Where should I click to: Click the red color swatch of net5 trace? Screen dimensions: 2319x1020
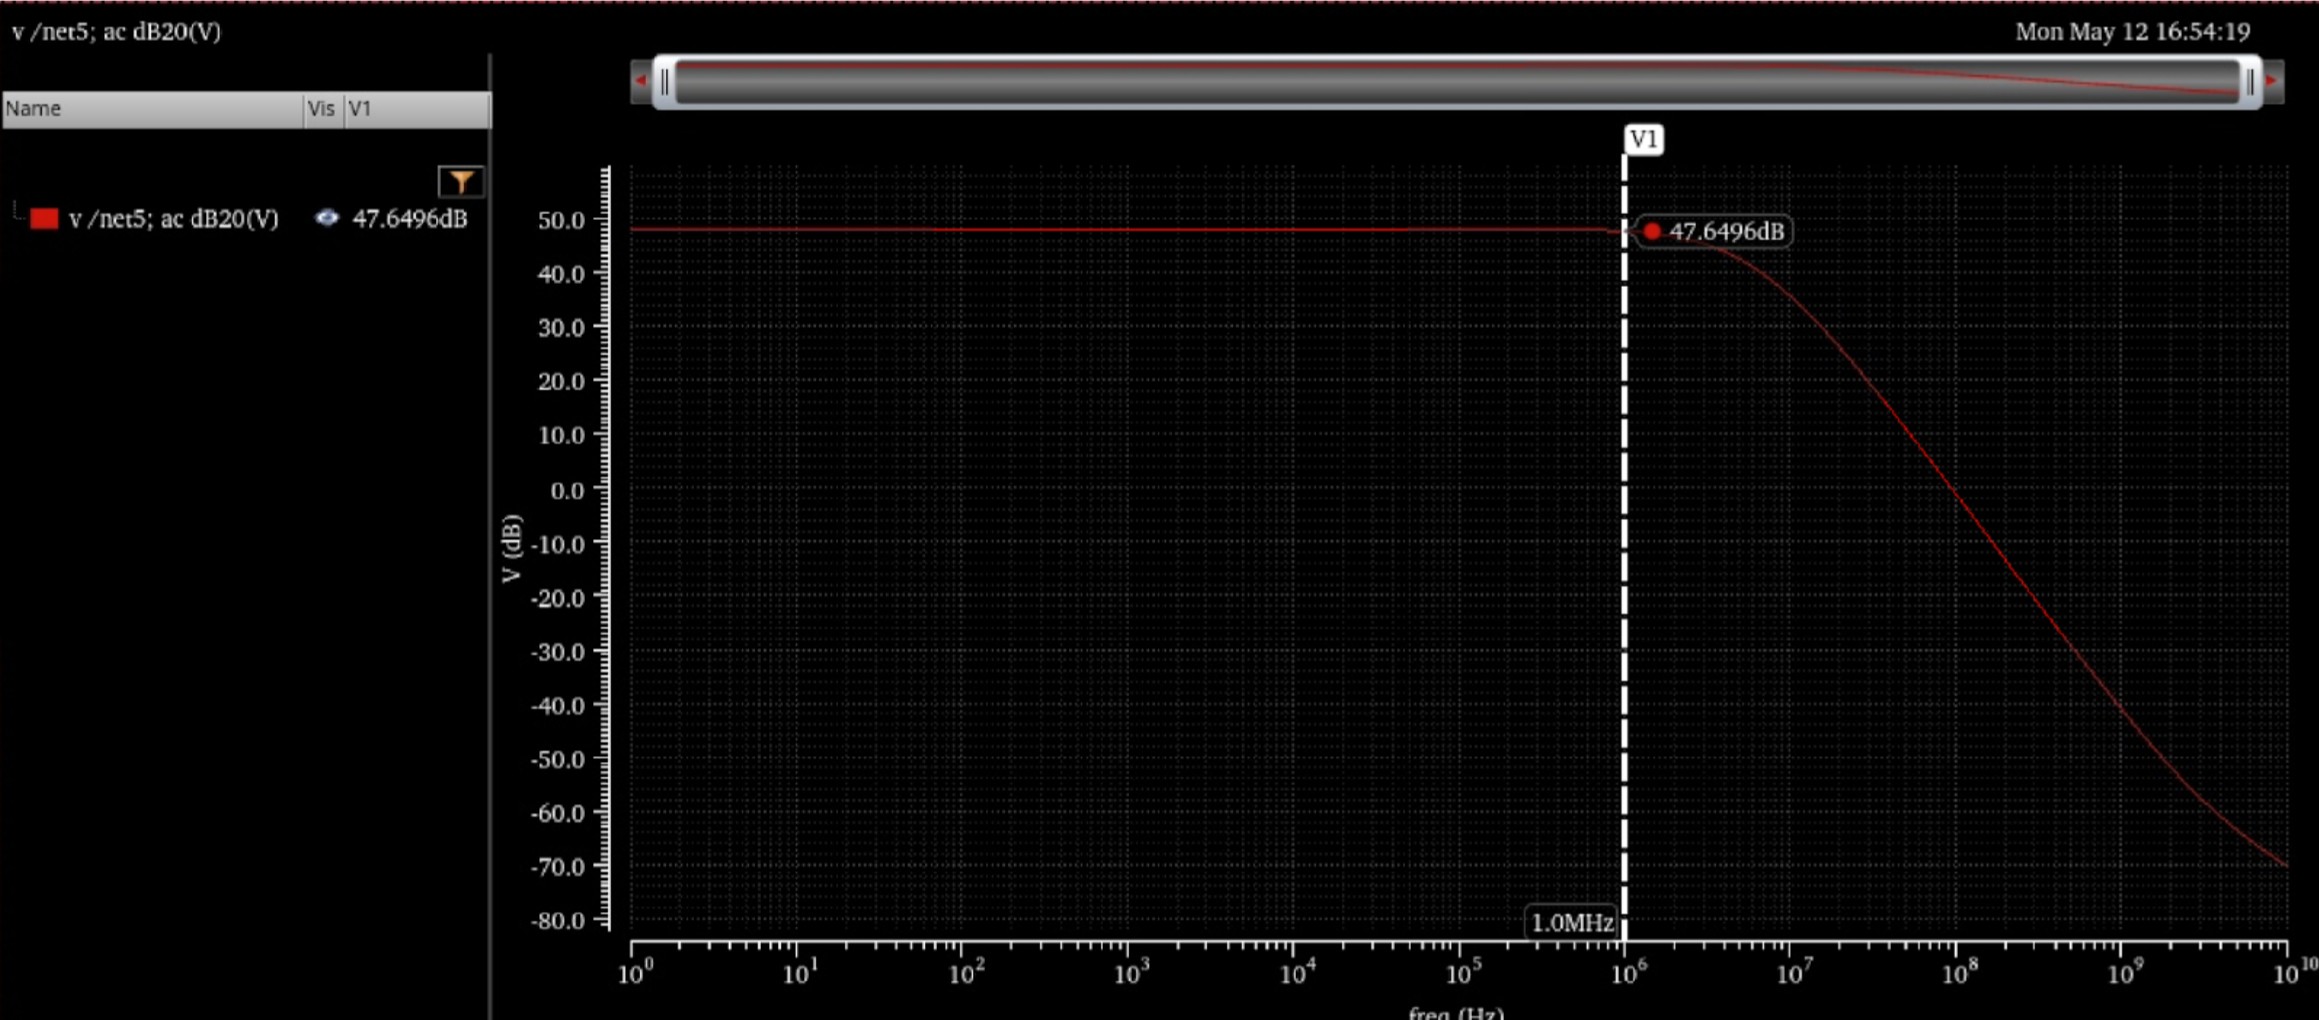44,219
